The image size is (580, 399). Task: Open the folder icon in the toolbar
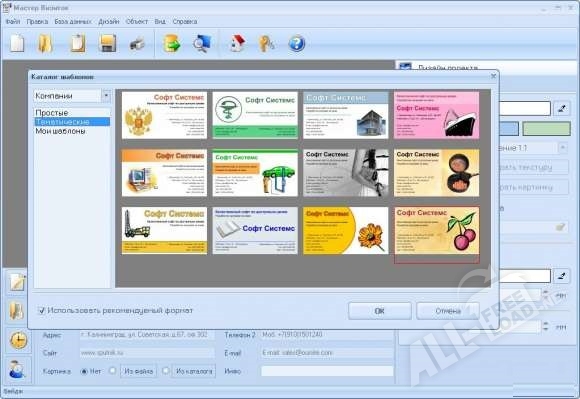coord(45,43)
